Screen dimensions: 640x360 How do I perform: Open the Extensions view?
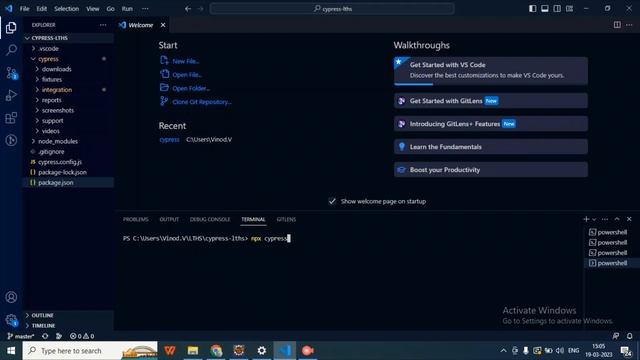pyautogui.click(x=11, y=118)
